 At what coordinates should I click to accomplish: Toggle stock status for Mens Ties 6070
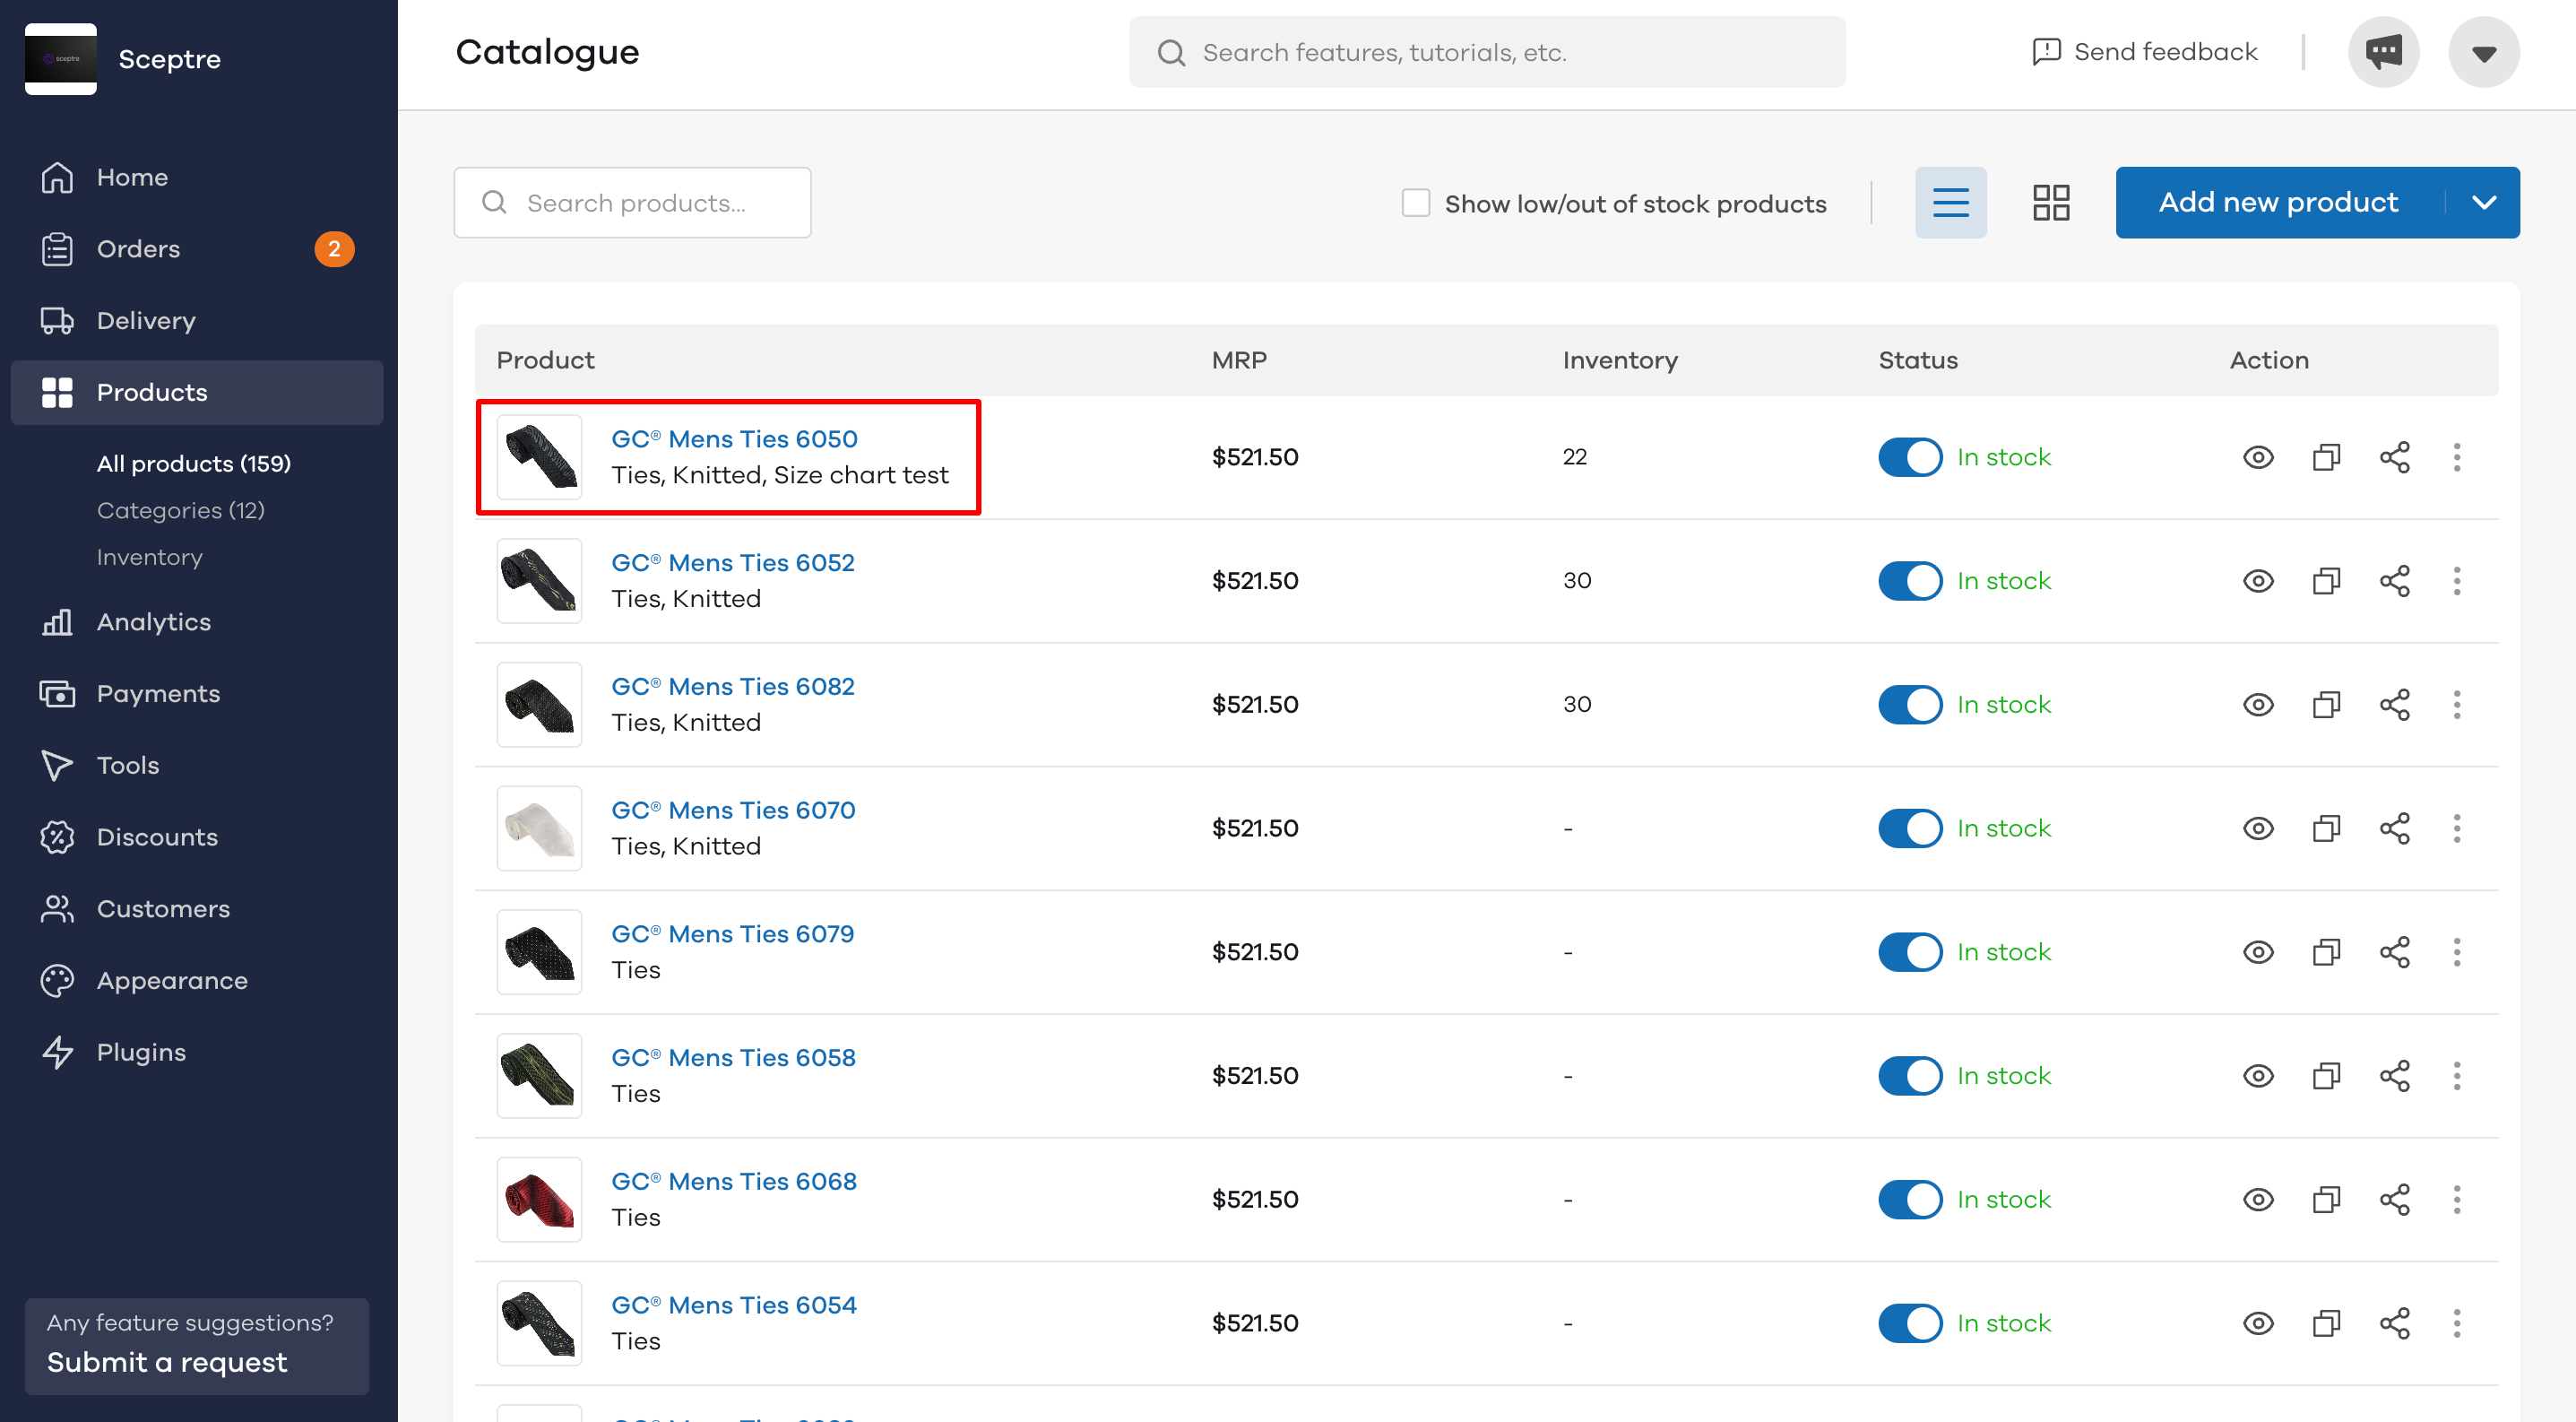1909,829
